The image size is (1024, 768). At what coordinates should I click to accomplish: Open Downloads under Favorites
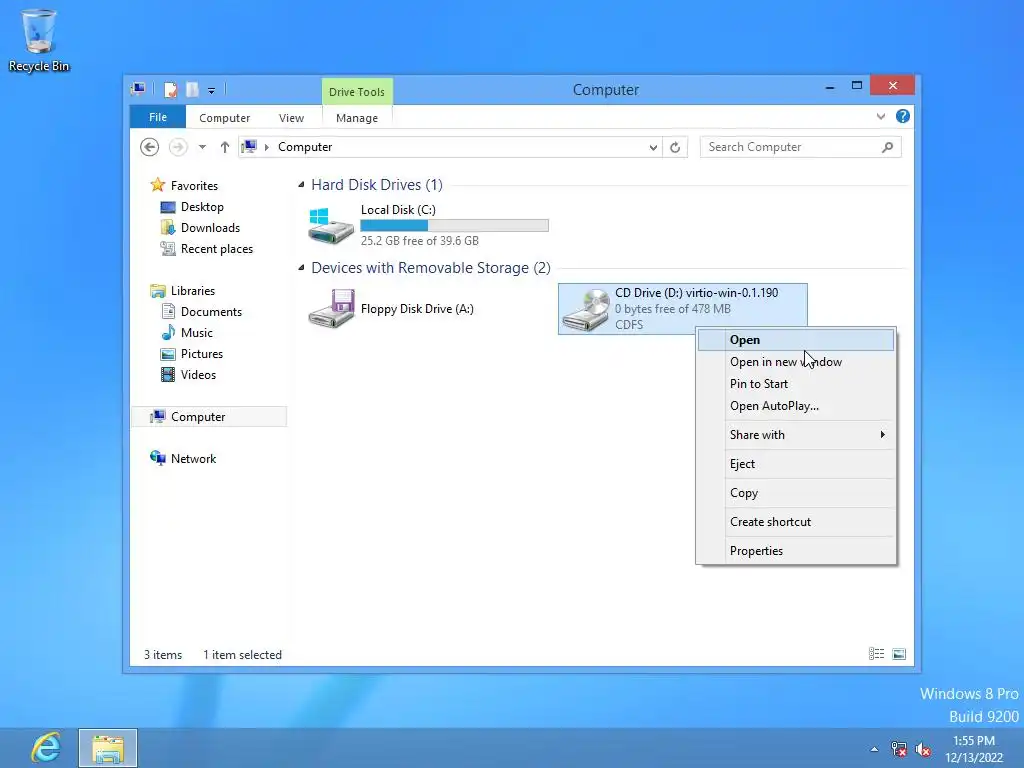pyautogui.click(x=210, y=228)
